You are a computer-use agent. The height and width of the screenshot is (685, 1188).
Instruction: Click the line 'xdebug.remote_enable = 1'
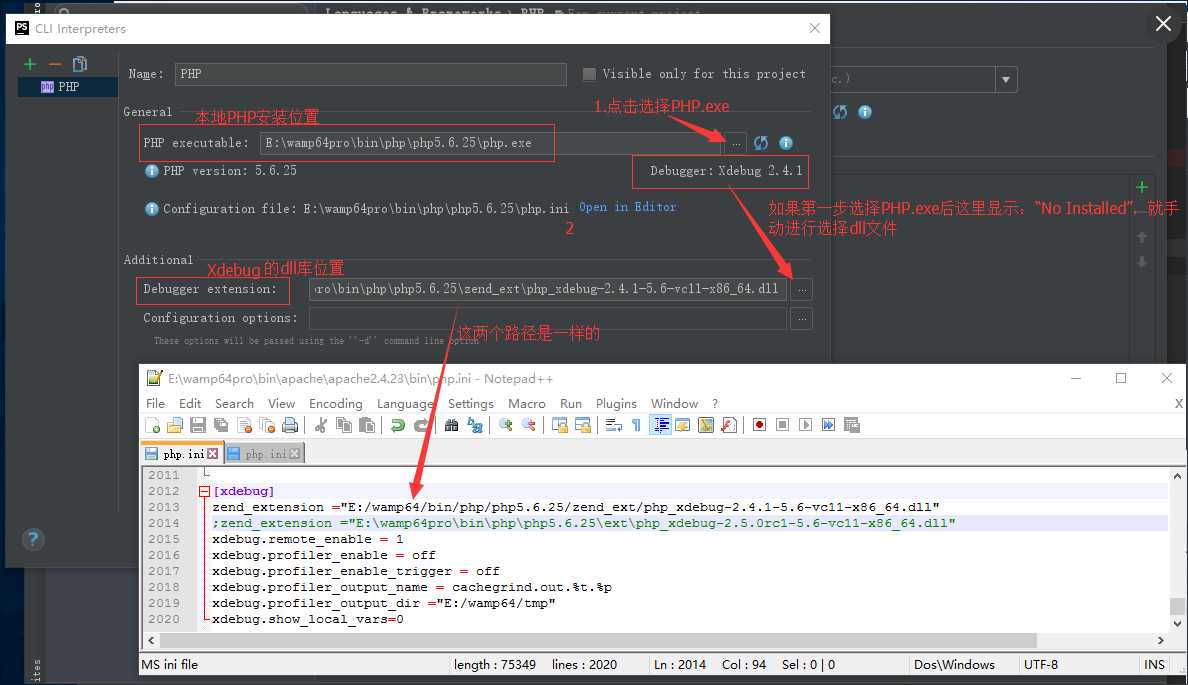click(x=308, y=540)
